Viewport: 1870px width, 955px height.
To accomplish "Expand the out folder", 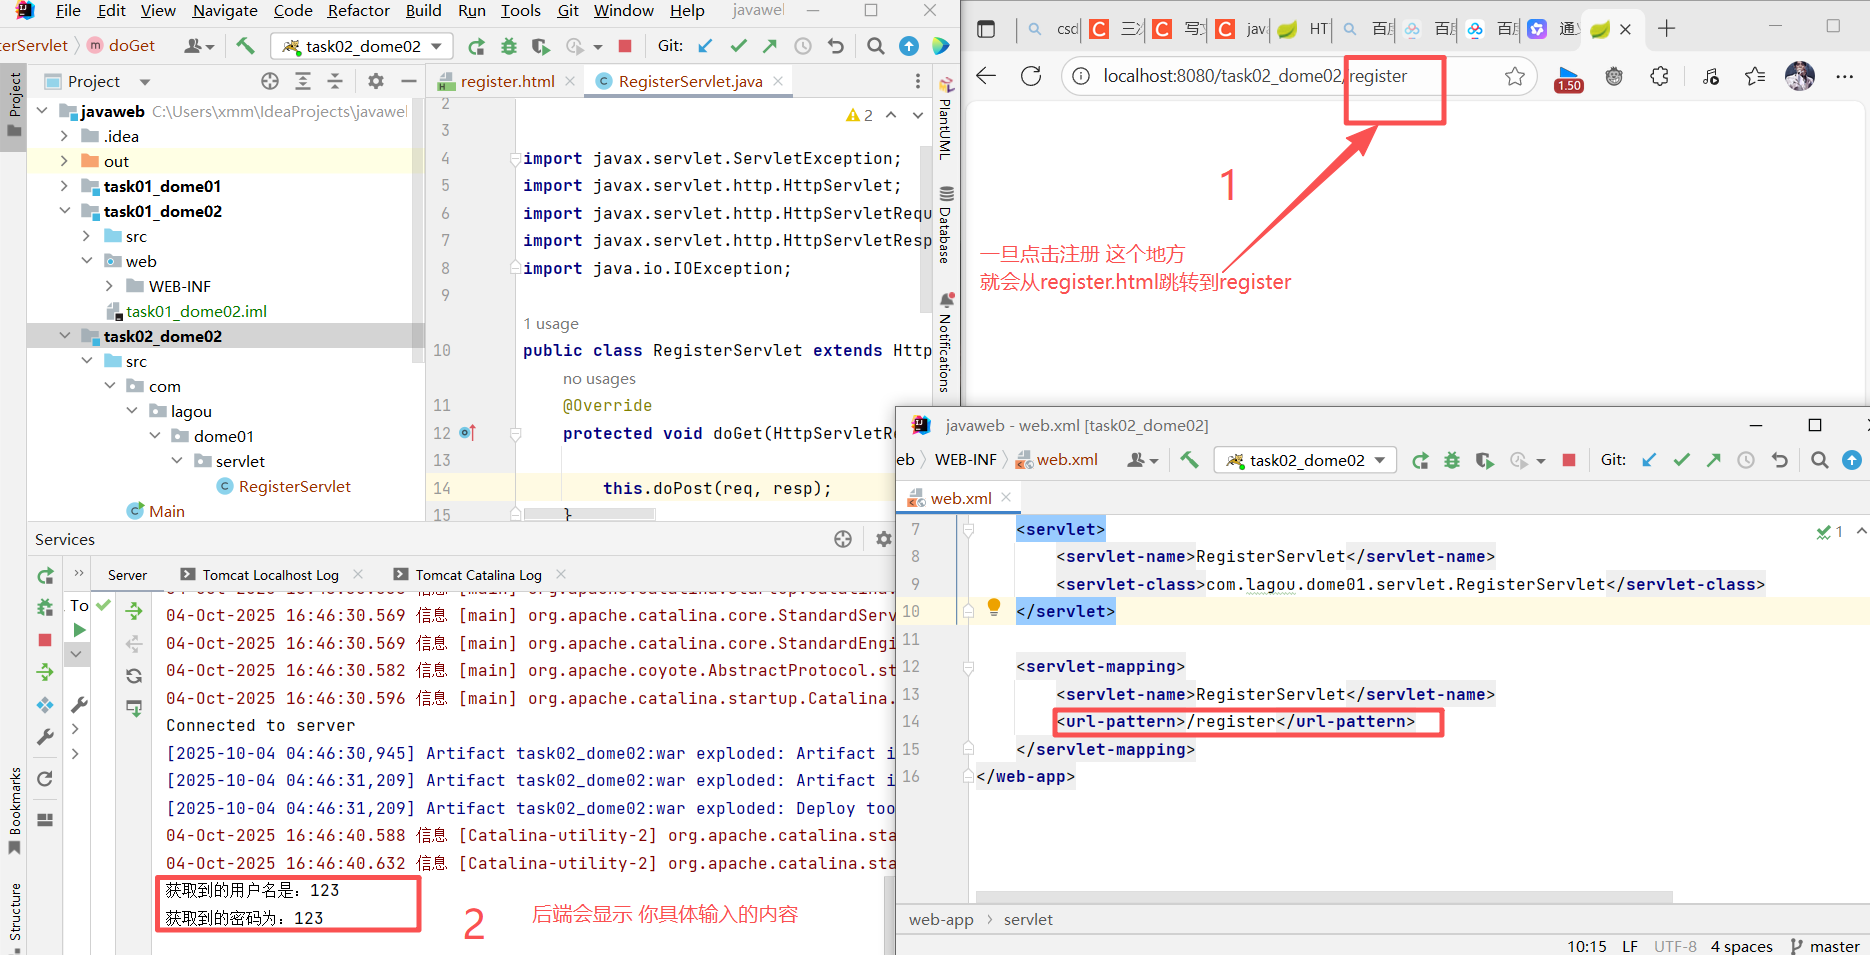I will click(x=65, y=161).
